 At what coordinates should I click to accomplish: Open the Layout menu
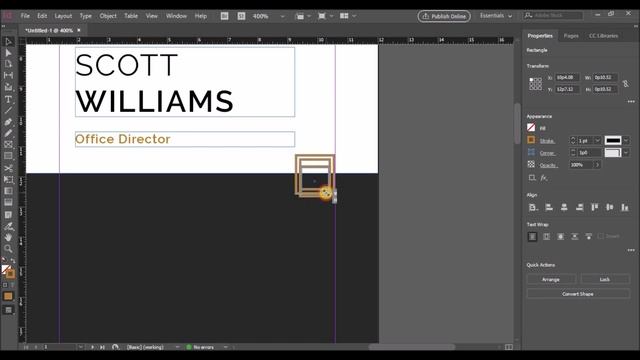pyautogui.click(x=63, y=16)
